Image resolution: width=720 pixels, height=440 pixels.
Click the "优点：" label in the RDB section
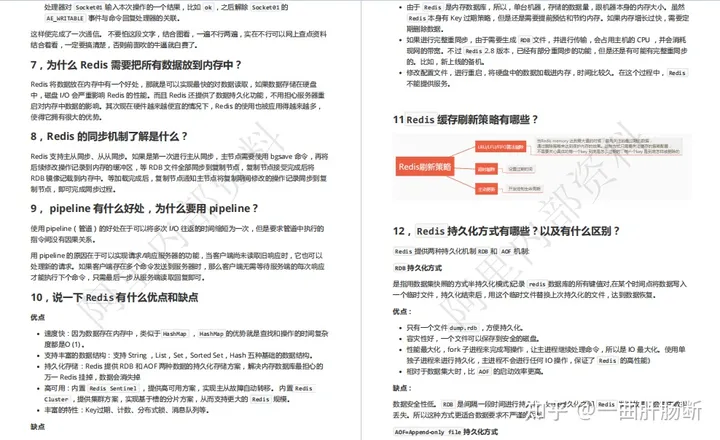point(402,311)
